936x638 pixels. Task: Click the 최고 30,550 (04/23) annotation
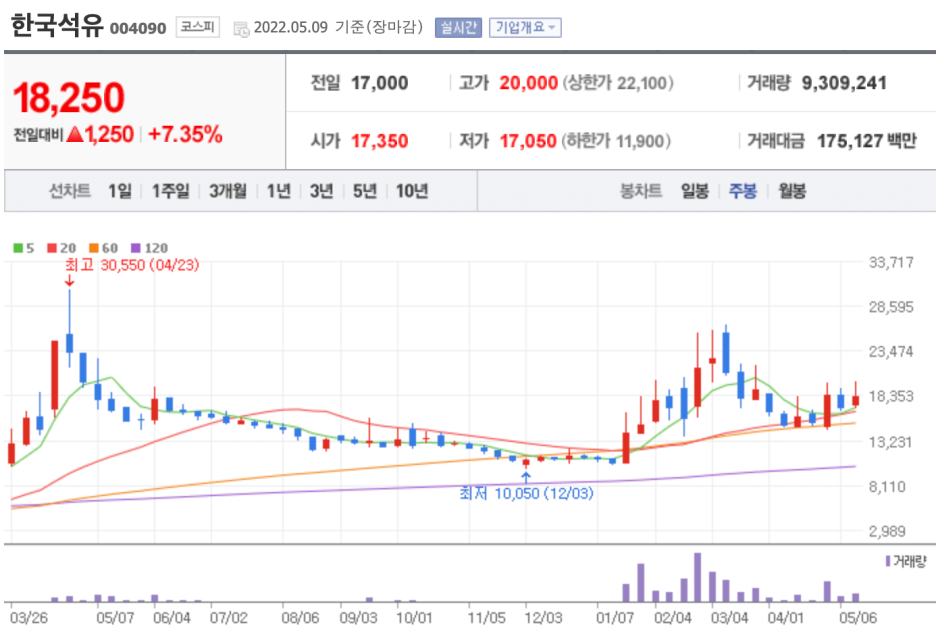[x=132, y=265]
